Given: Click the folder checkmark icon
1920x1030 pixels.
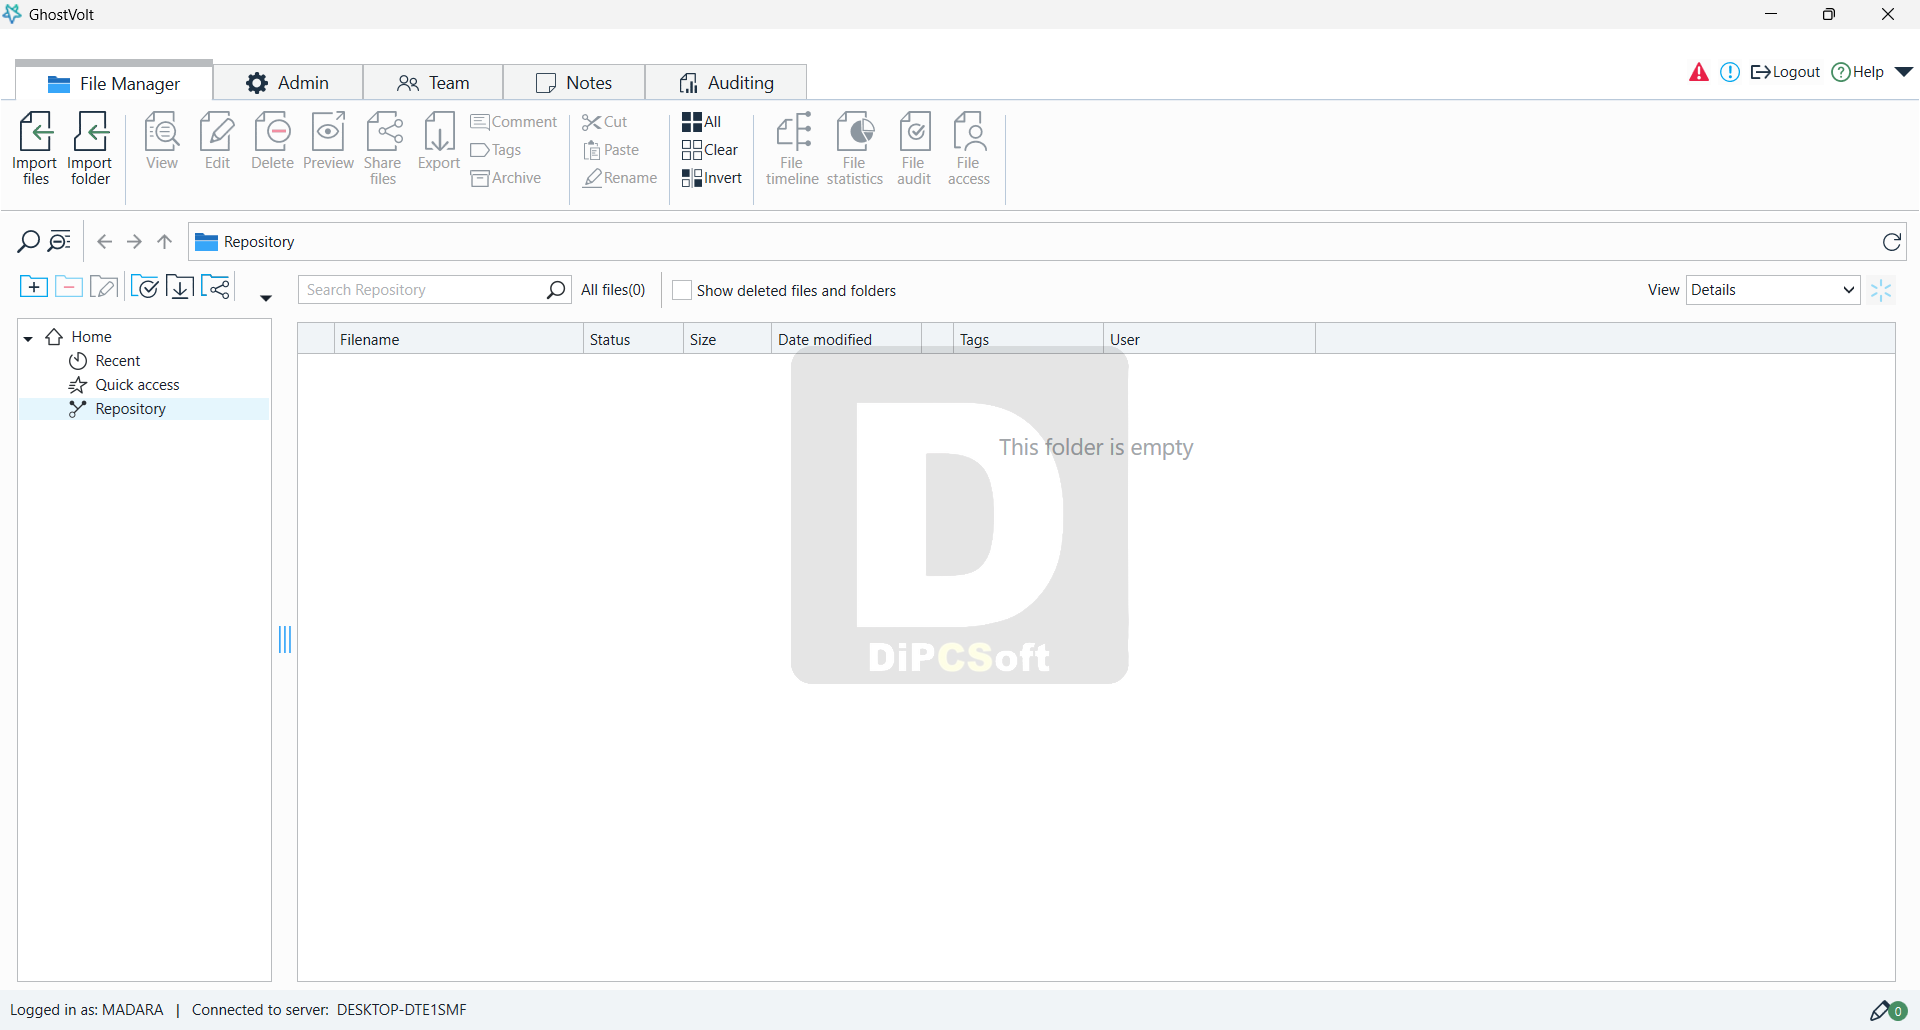Looking at the screenshot, I should point(145,288).
